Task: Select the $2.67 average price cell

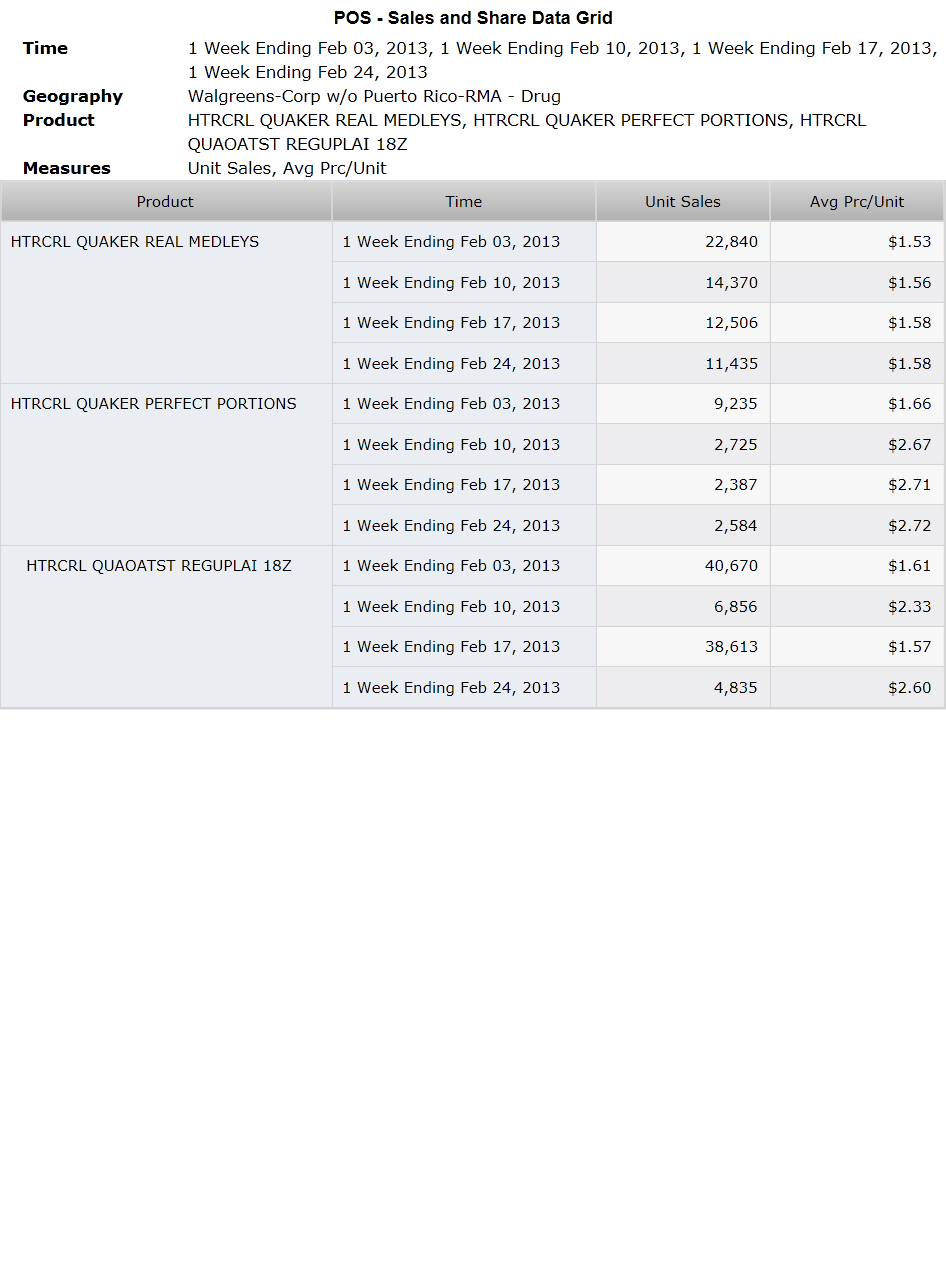Action: (857, 445)
